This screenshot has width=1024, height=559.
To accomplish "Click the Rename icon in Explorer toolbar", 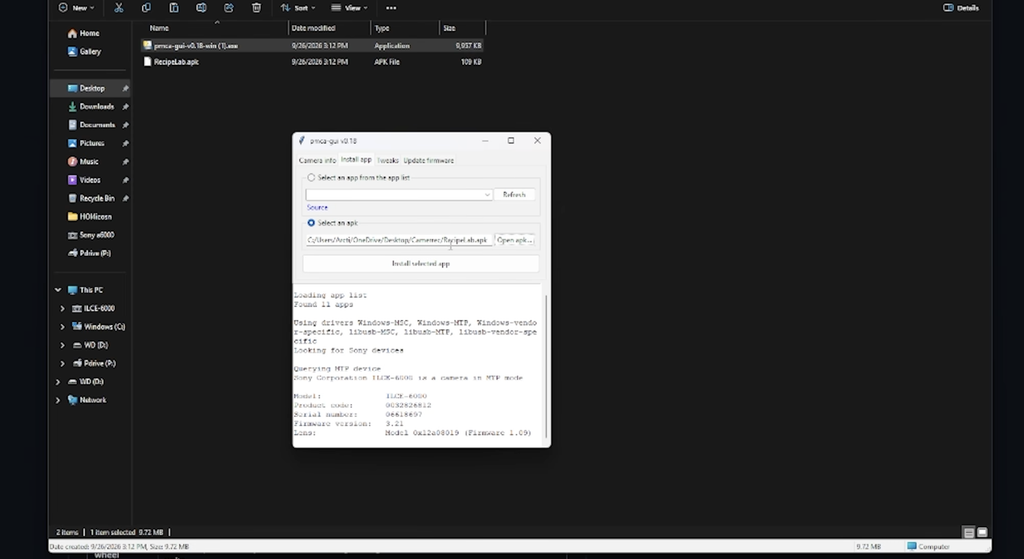I will pyautogui.click(x=201, y=8).
